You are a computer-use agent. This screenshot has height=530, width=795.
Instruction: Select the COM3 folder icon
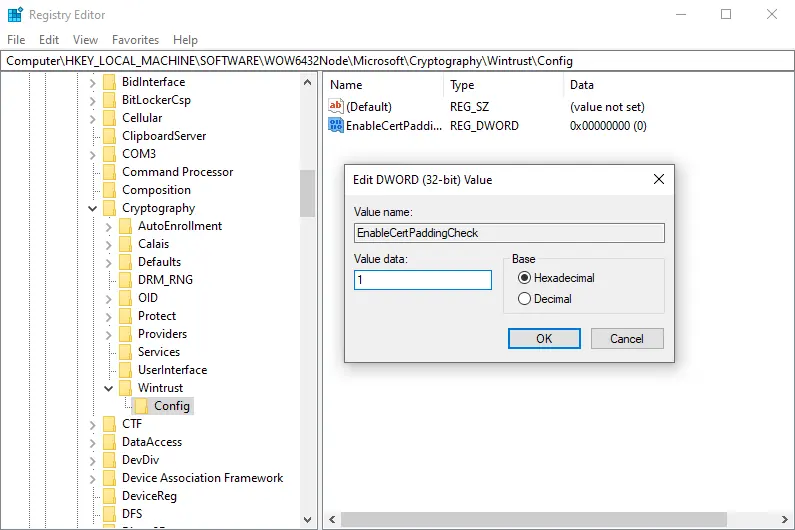click(109, 154)
